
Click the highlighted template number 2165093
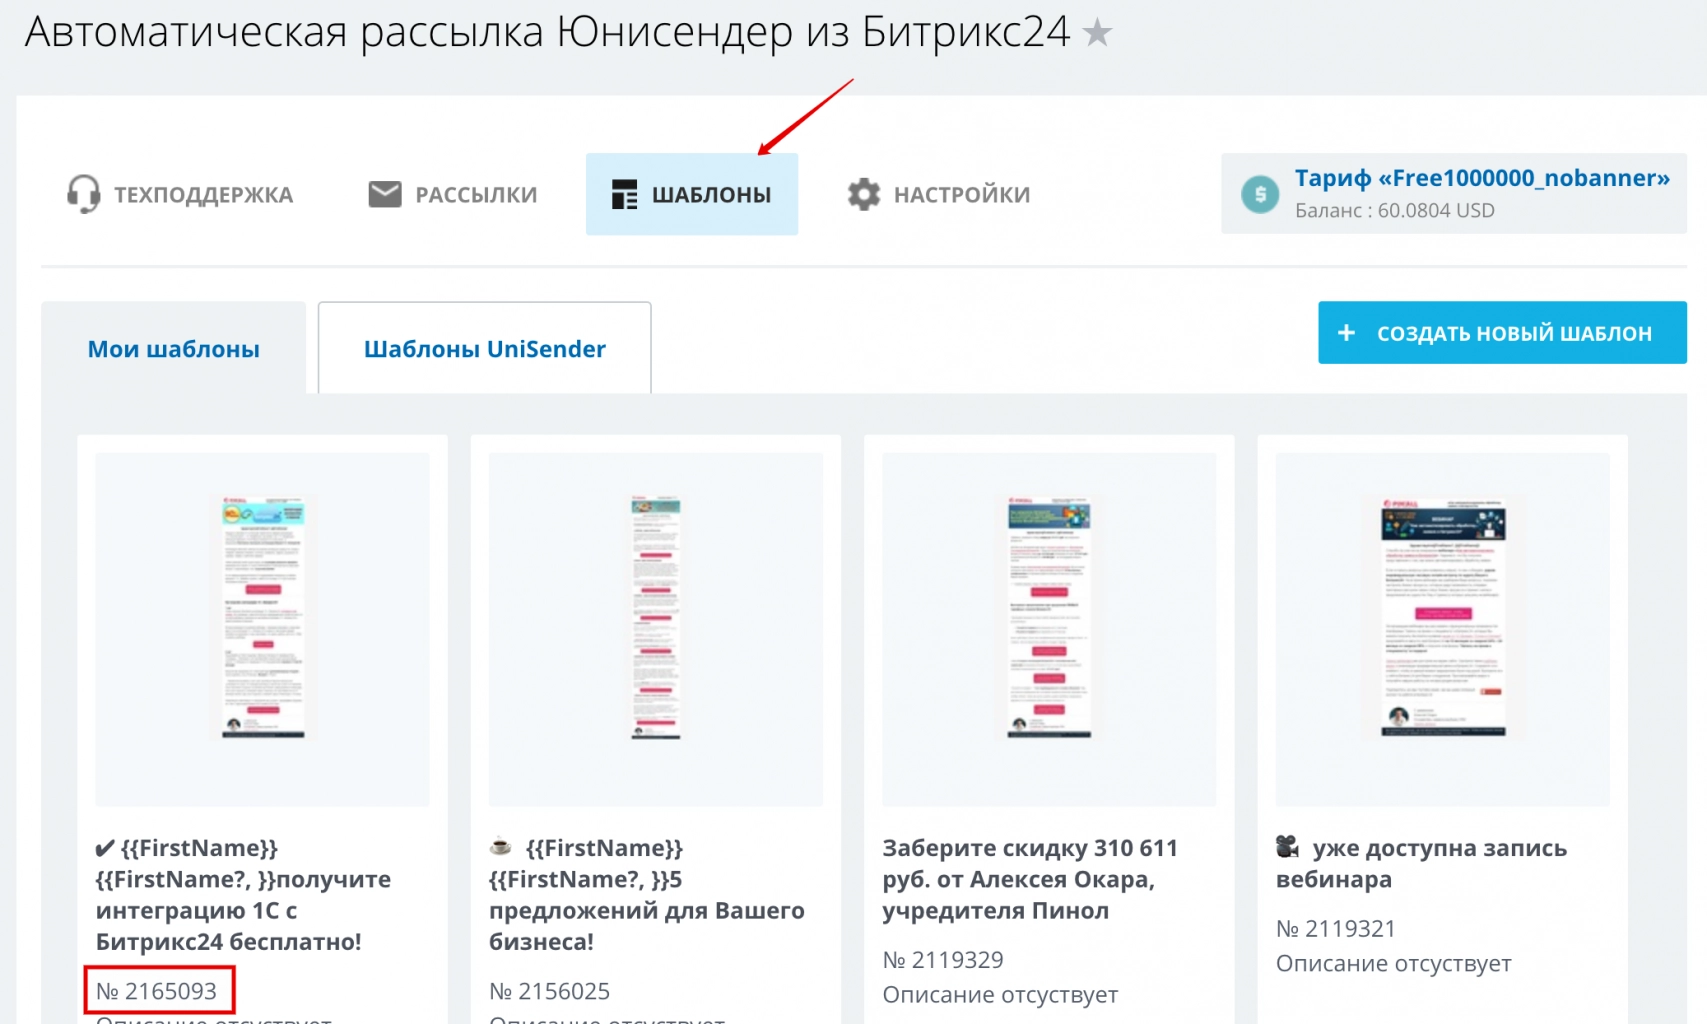click(159, 990)
